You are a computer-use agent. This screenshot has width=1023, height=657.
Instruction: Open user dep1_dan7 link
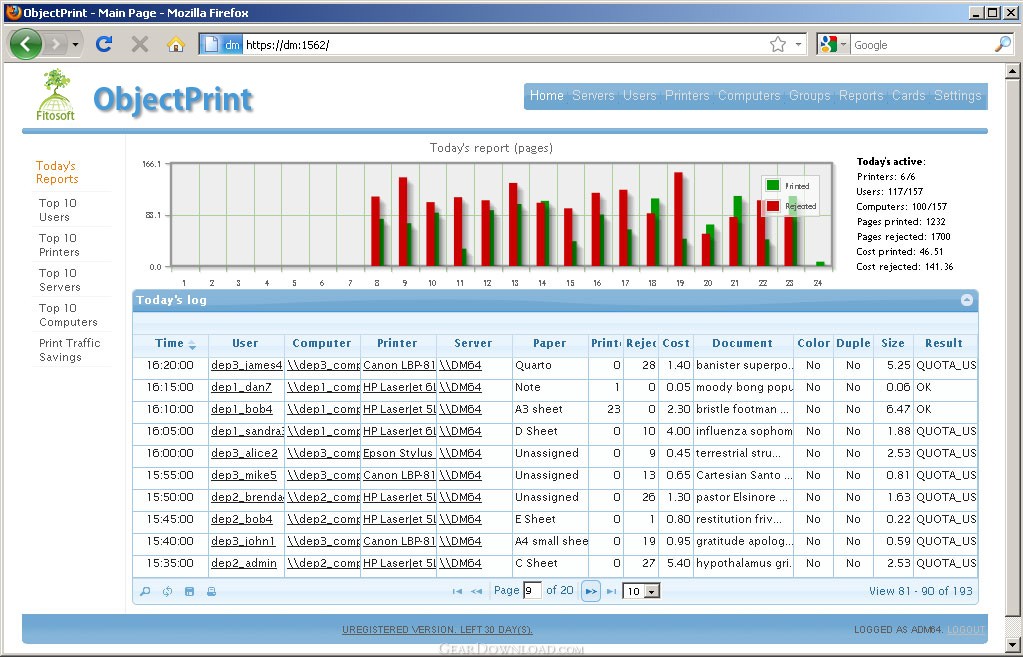tap(241, 388)
